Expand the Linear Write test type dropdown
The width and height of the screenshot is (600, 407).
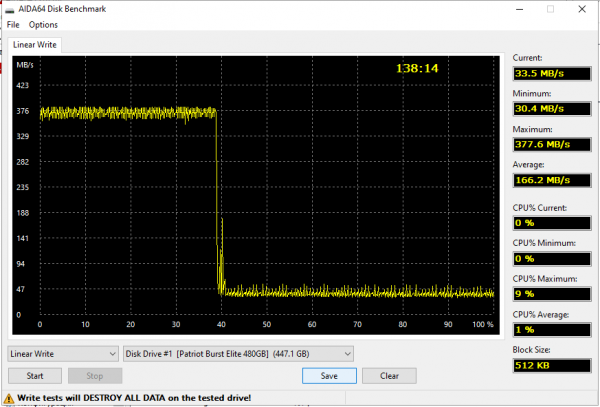pos(63,353)
